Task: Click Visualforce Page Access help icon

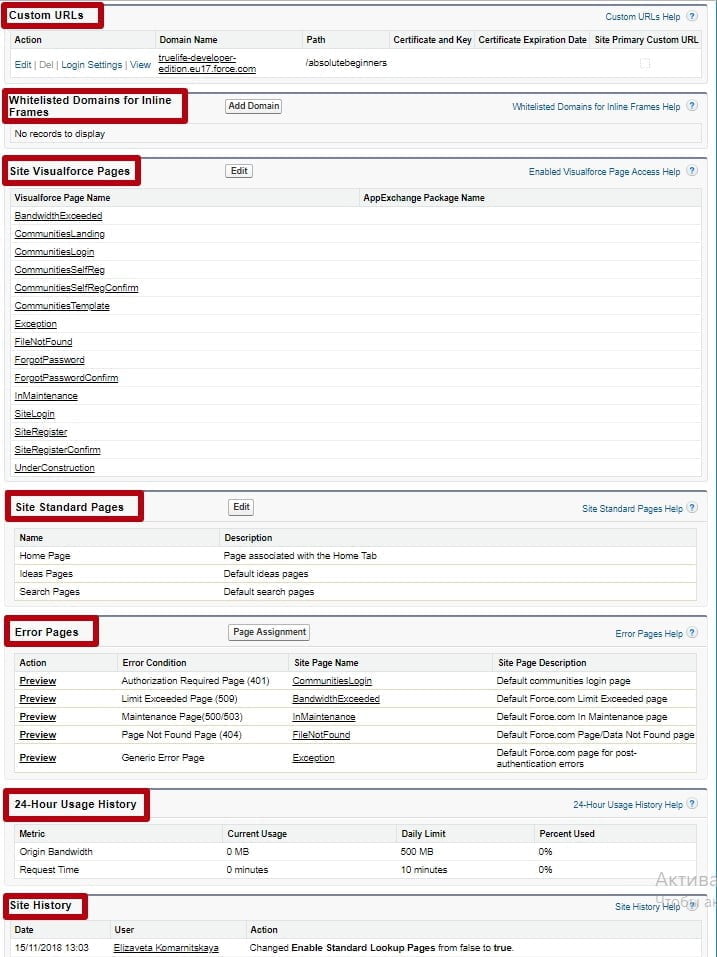Action: [x=691, y=171]
